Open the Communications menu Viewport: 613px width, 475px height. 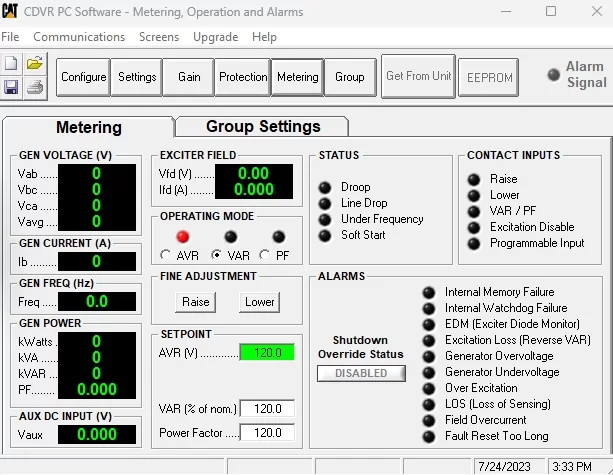click(79, 37)
